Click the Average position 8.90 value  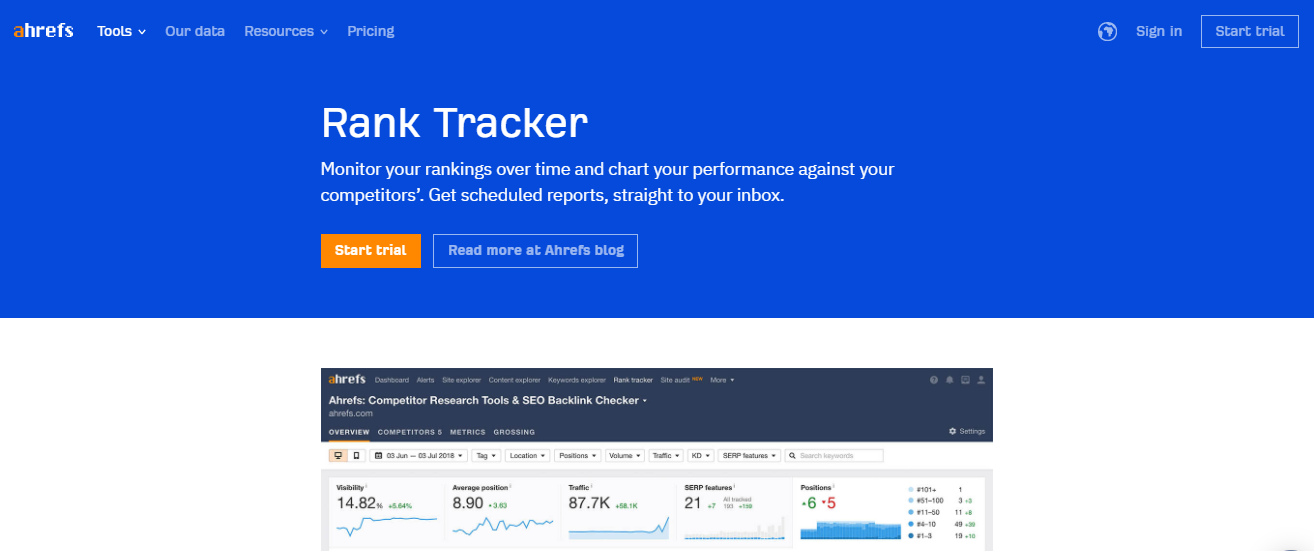[x=469, y=503]
